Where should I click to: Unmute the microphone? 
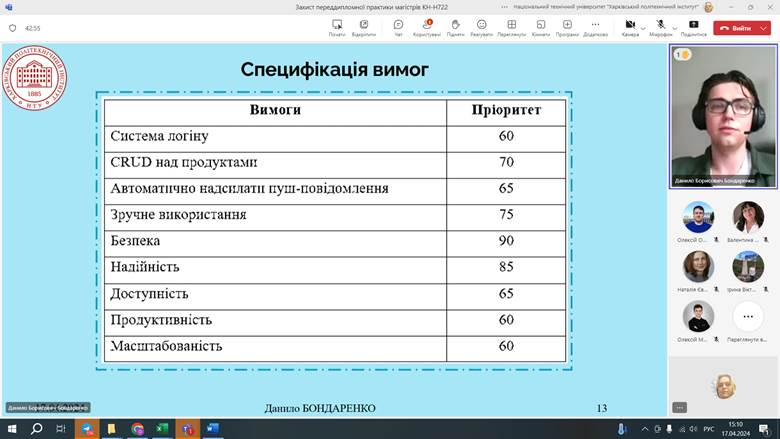(x=661, y=28)
